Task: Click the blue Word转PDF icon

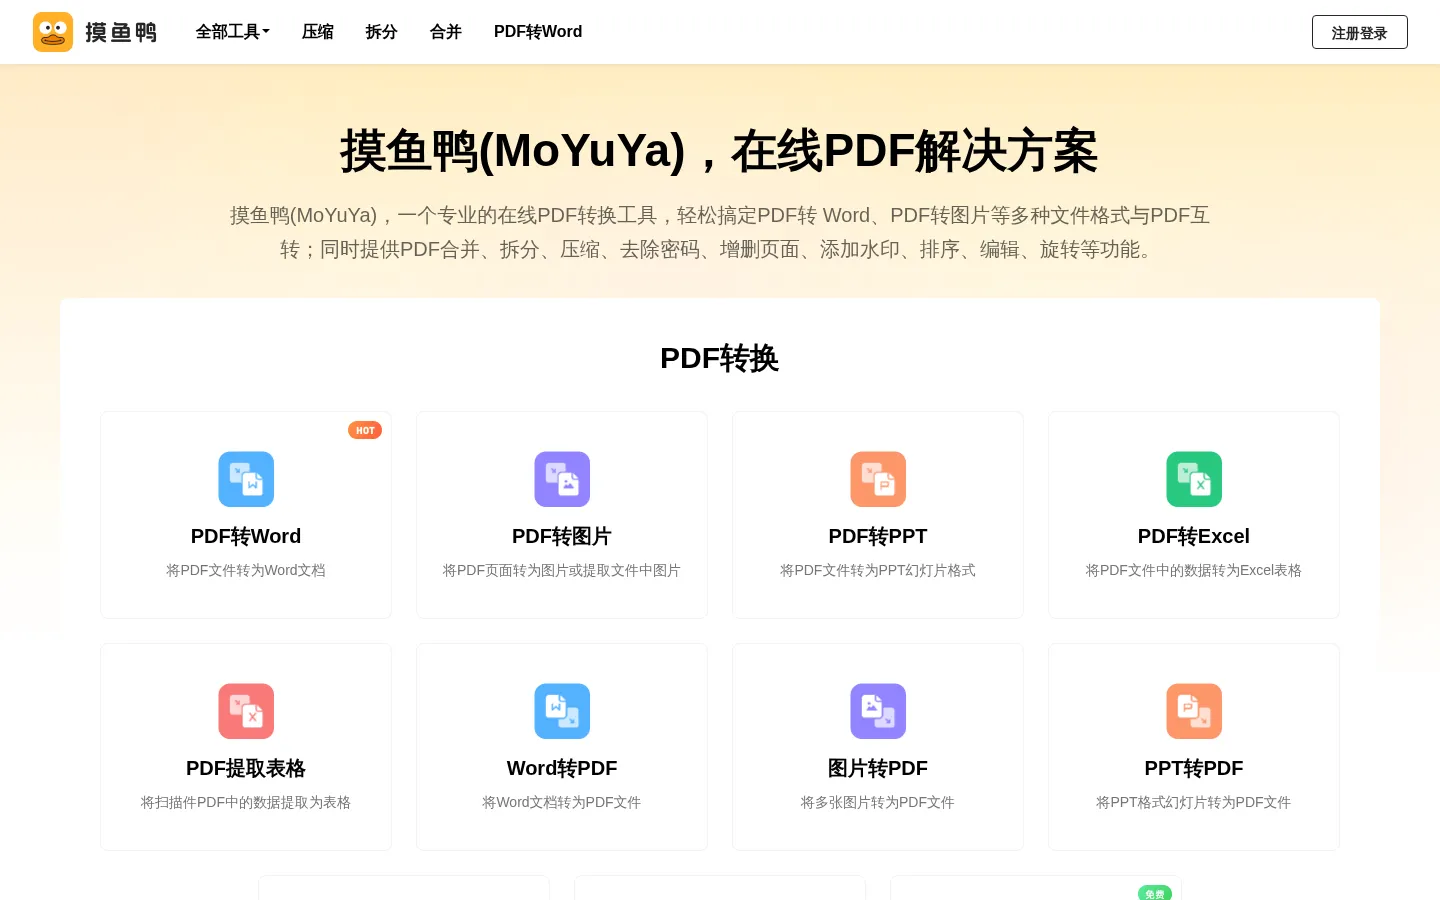Action: pyautogui.click(x=562, y=711)
